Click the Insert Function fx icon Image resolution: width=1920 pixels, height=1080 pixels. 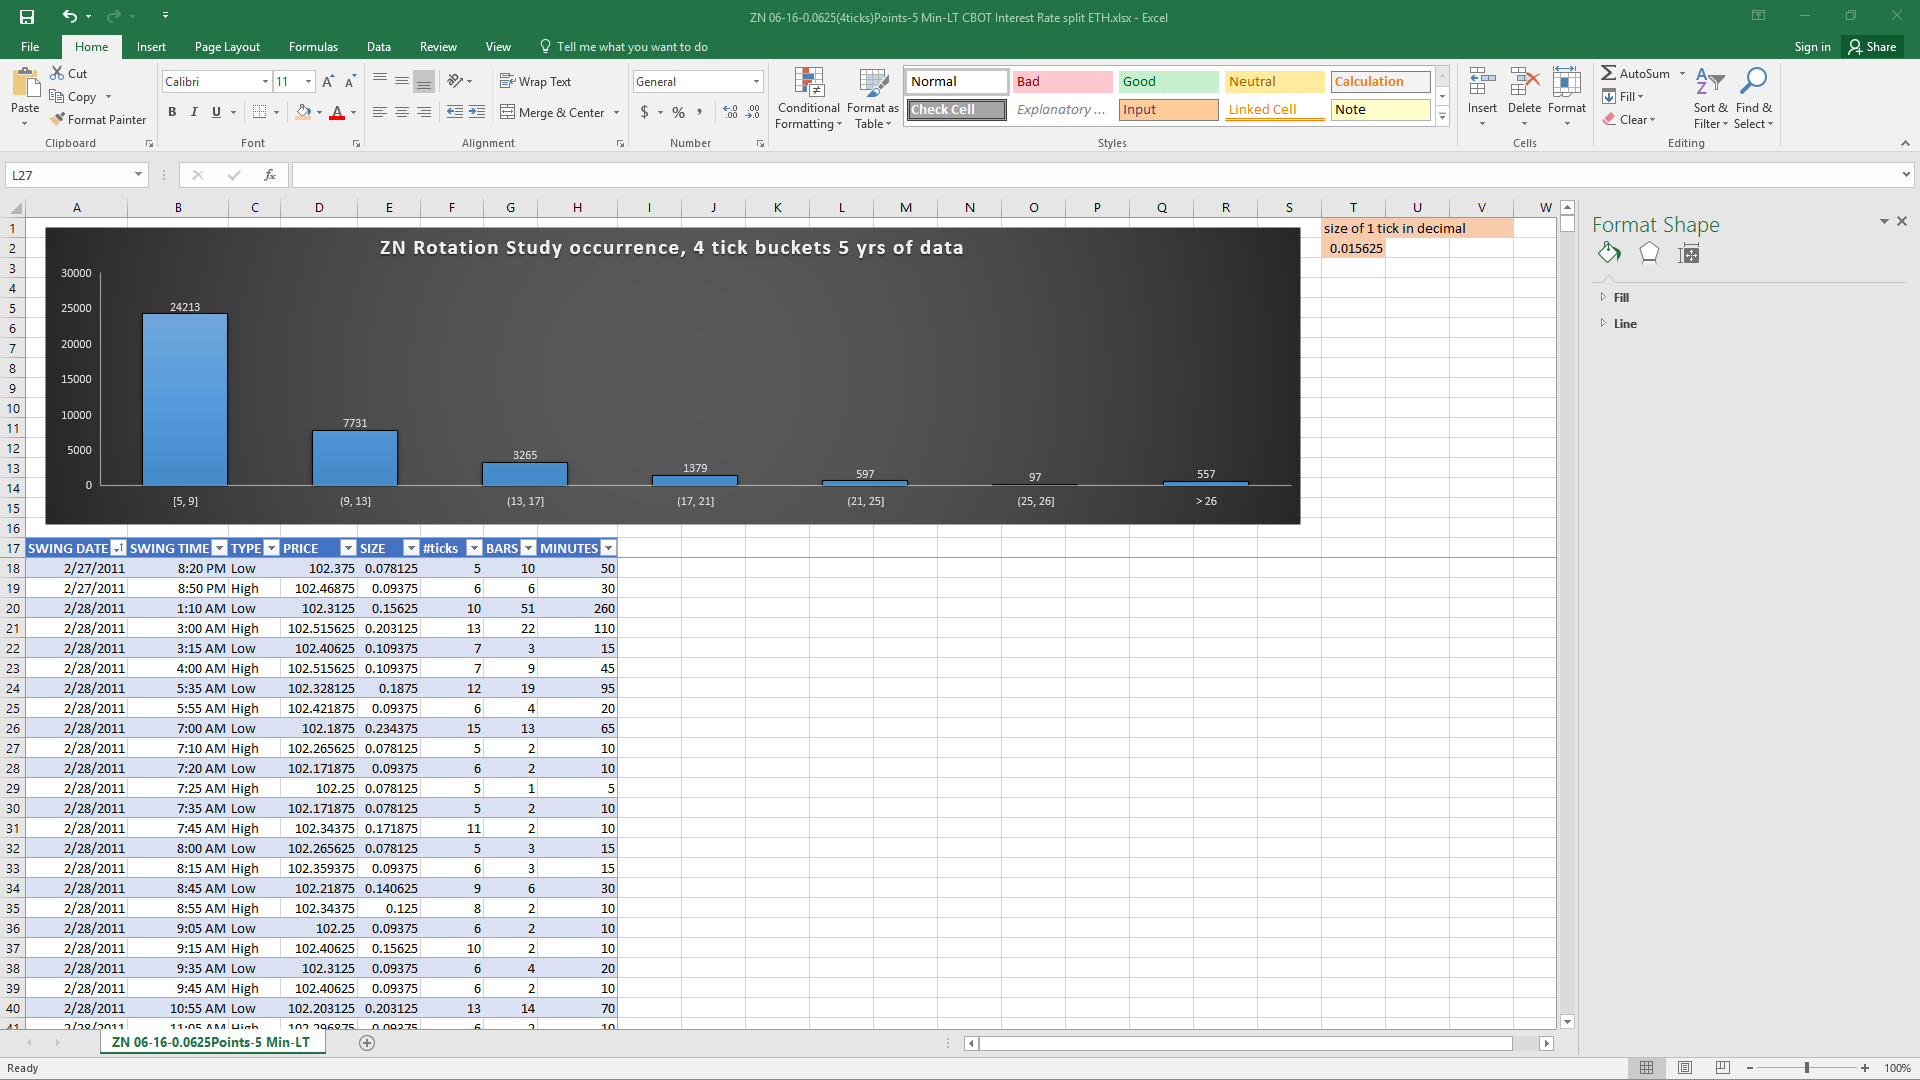[x=270, y=175]
